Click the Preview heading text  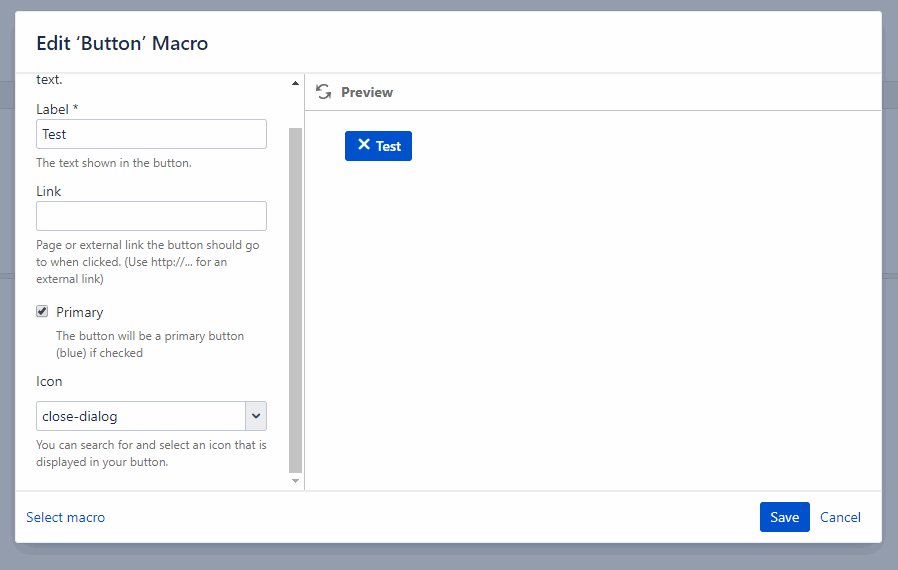coord(367,92)
